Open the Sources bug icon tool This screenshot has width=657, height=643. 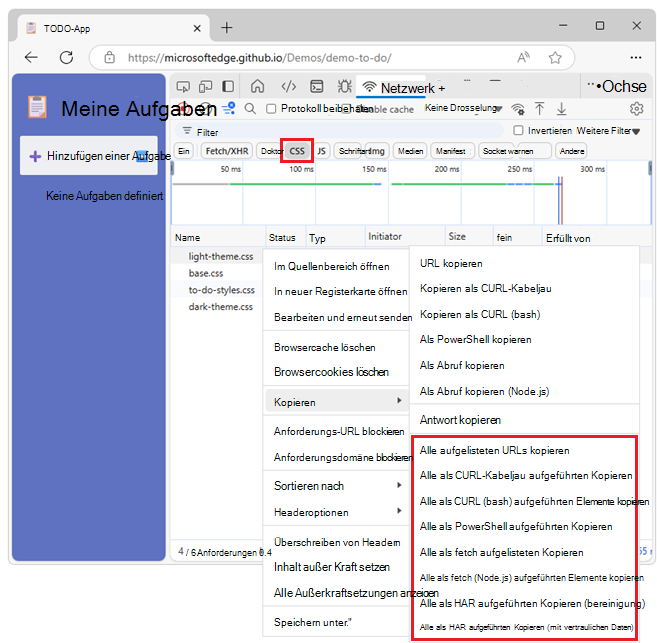[x=344, y=87]
